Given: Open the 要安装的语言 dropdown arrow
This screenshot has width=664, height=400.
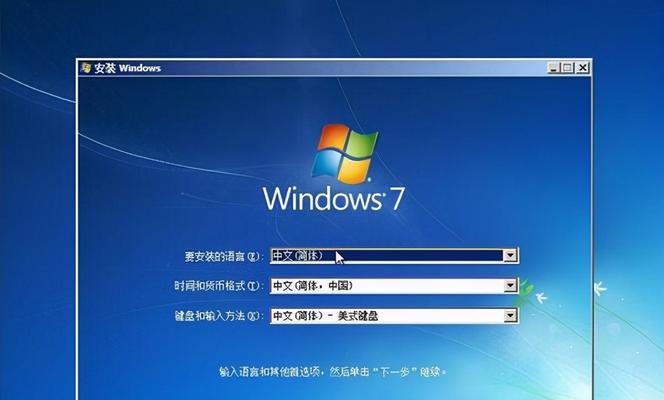Looking at the screenshot, I should (x=510, y=255).
